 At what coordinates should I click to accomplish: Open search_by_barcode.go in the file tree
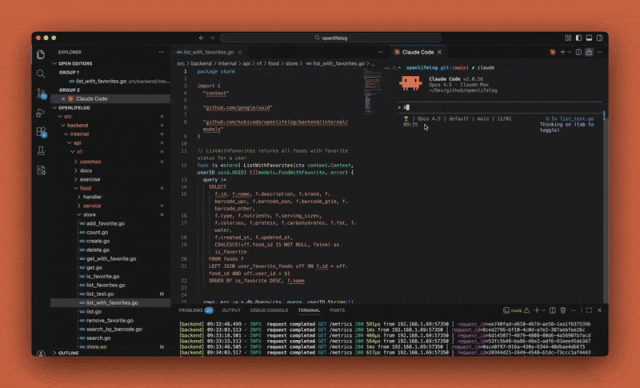pyautogui.click(x=114, y=329)
